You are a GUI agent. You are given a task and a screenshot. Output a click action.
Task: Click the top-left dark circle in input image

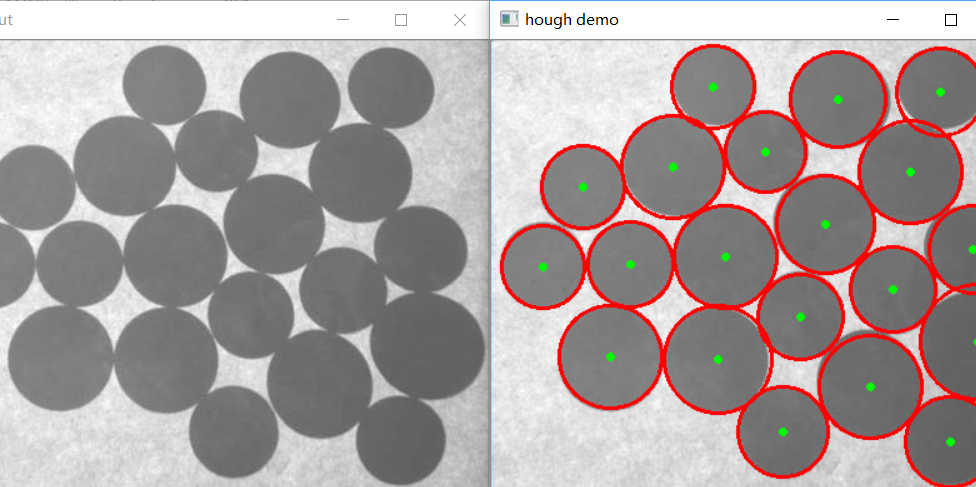(x=164, y=85)
